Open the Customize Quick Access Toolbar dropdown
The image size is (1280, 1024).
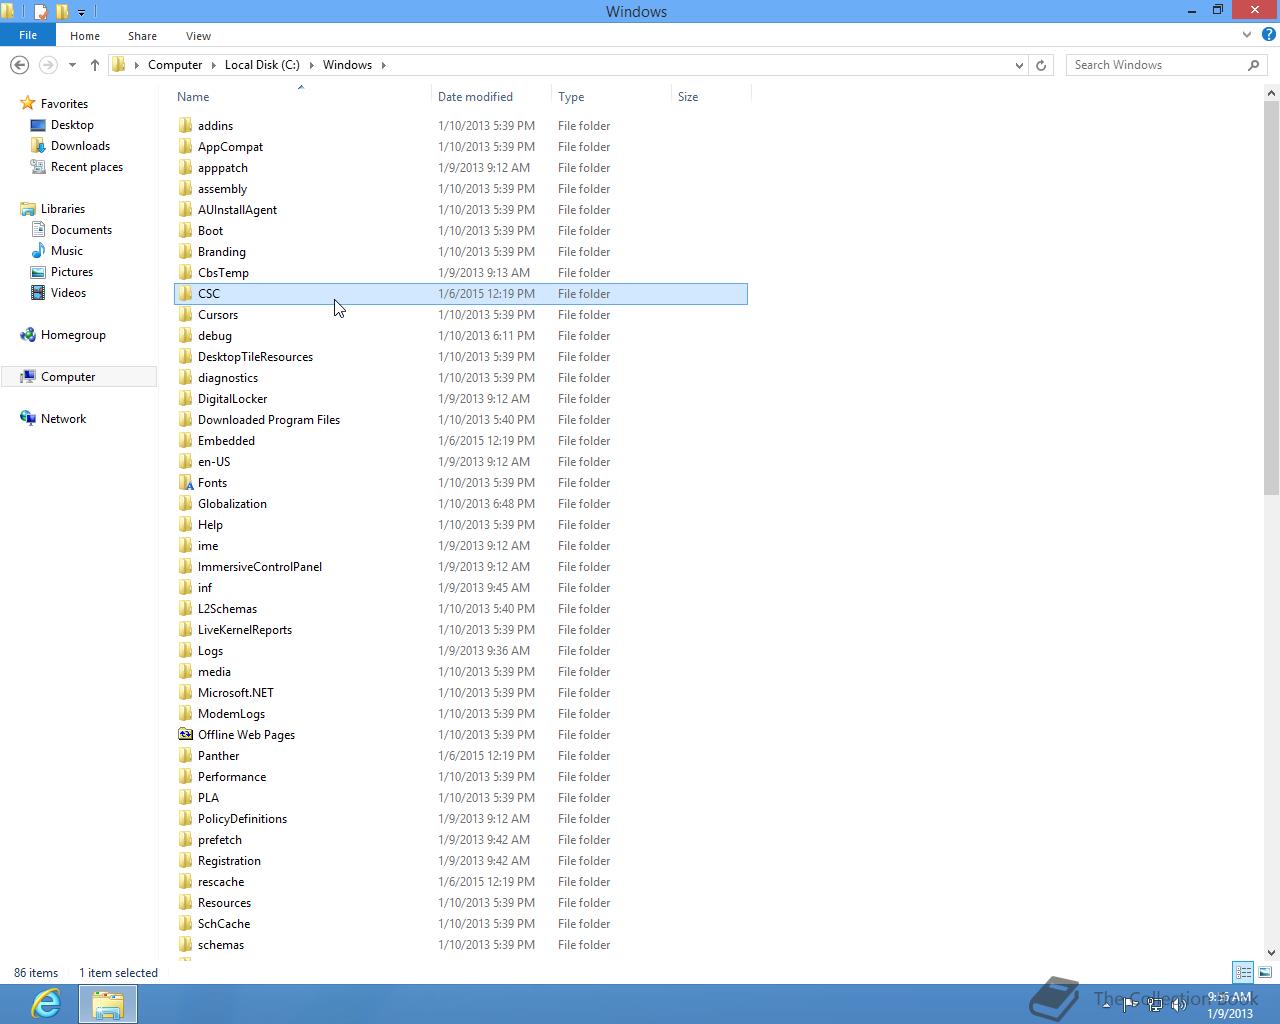pyautogui.click(x=81, y=13)
